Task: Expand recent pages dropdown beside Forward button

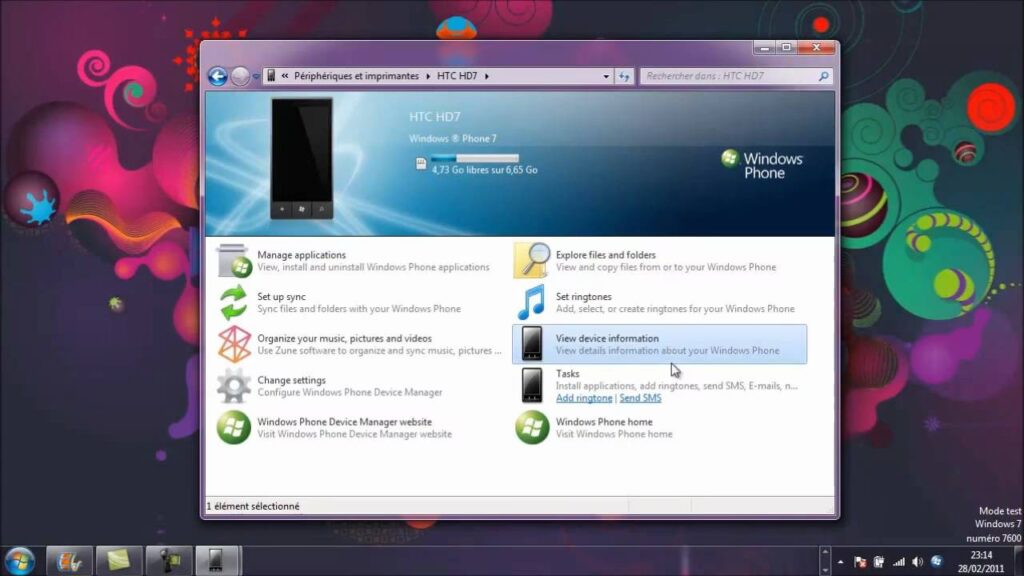Action: tap(256, 76)
